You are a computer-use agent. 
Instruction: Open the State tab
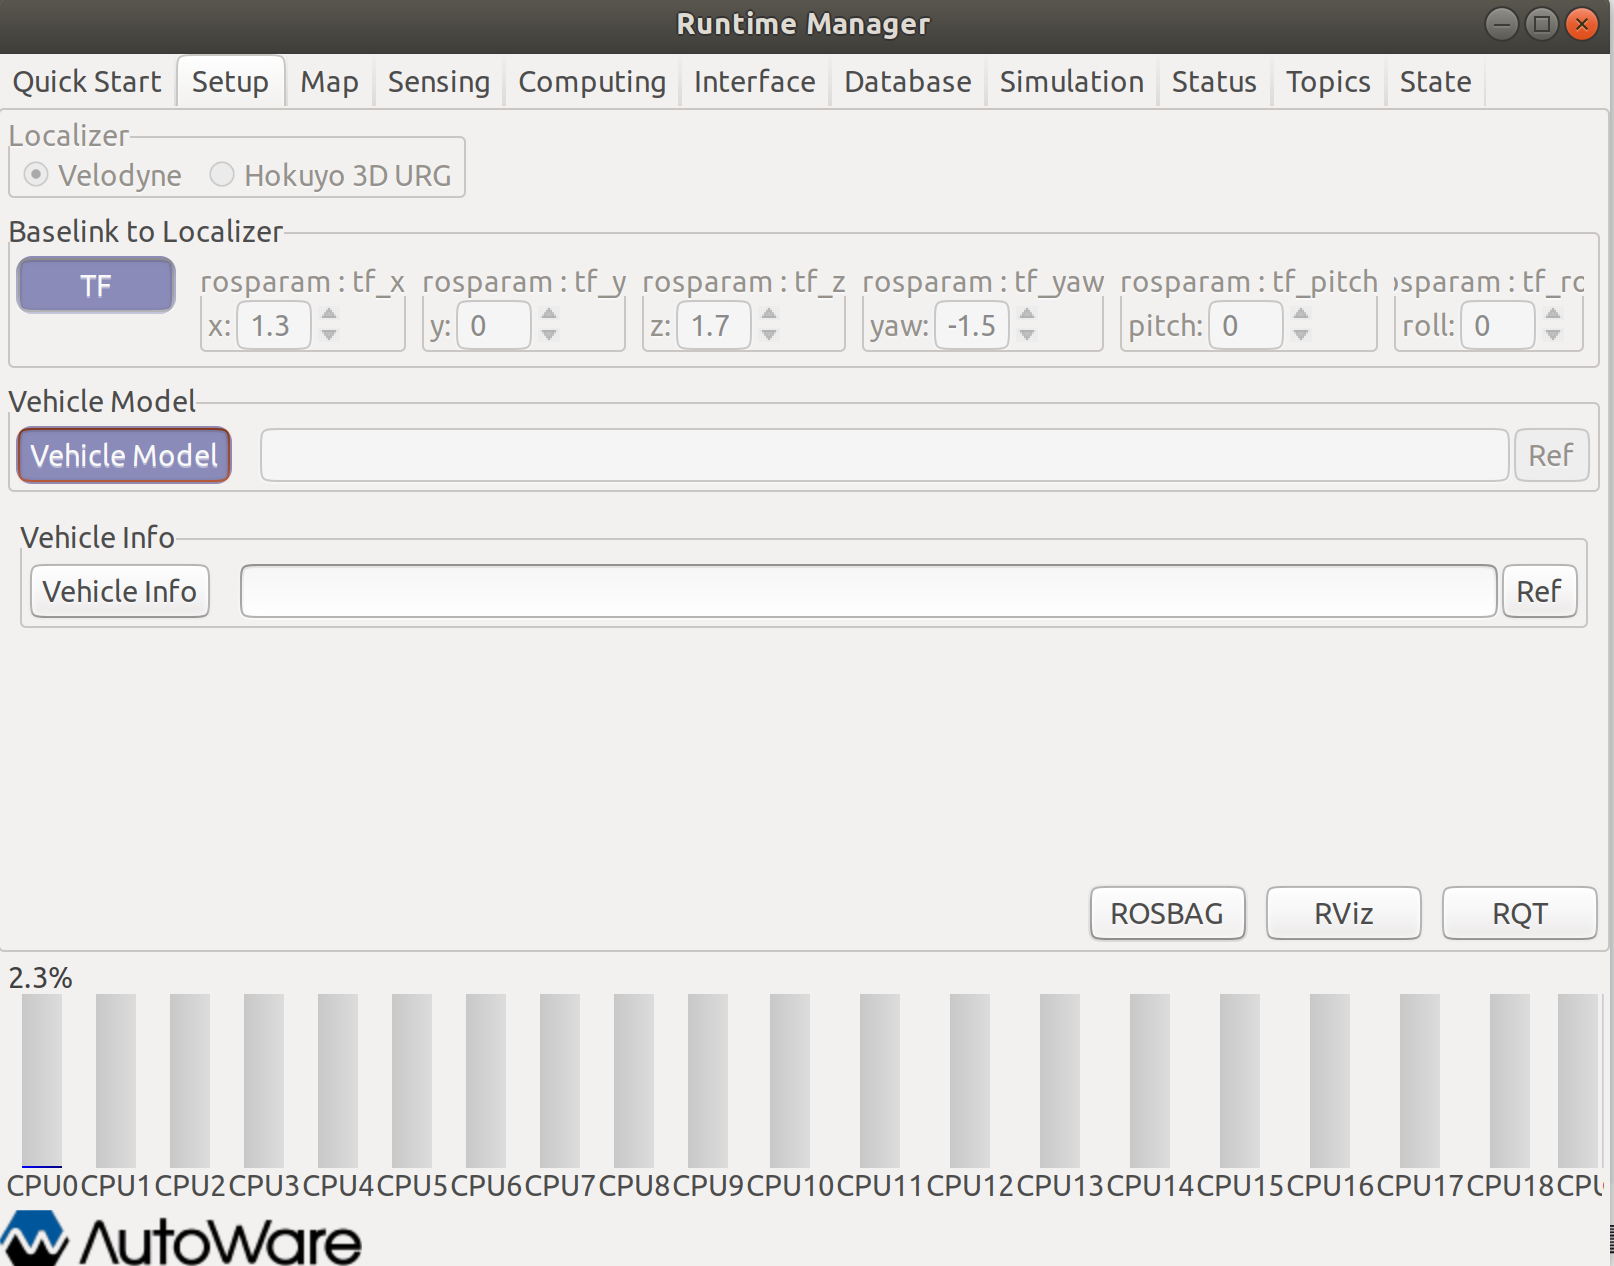[x=1435, y=82]
